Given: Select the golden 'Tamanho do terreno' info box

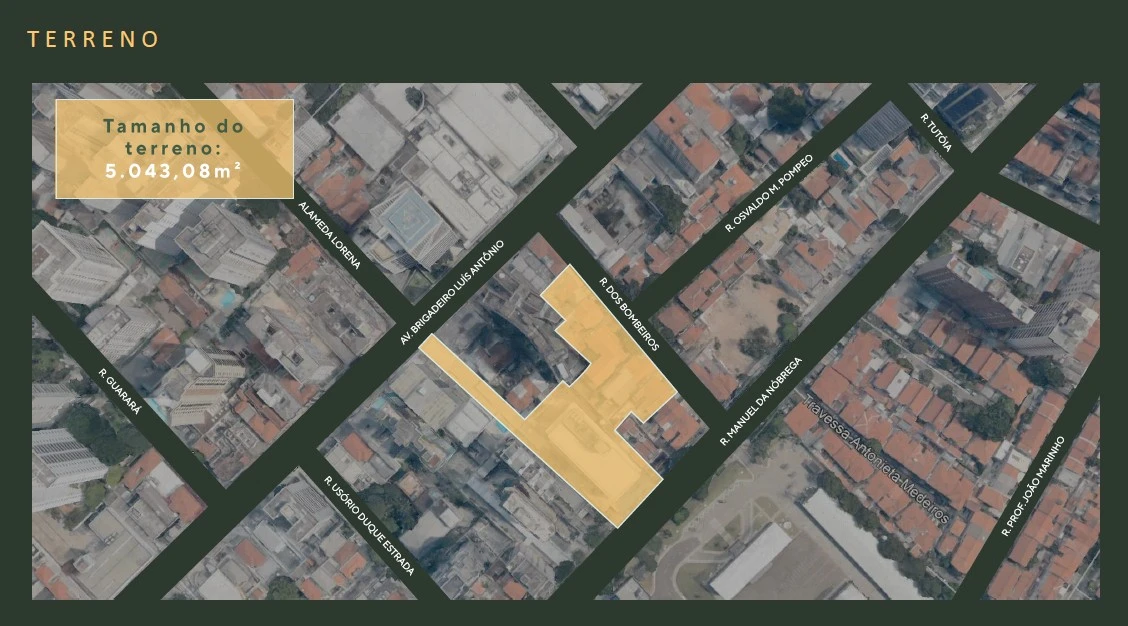Looking at the screenshot, I should tap(174, 148).
